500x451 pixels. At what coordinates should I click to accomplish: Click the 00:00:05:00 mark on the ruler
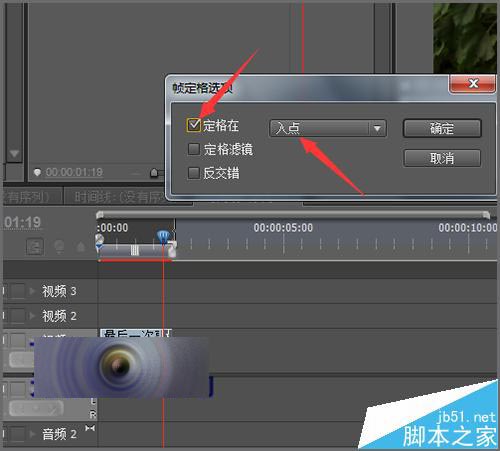283,228
